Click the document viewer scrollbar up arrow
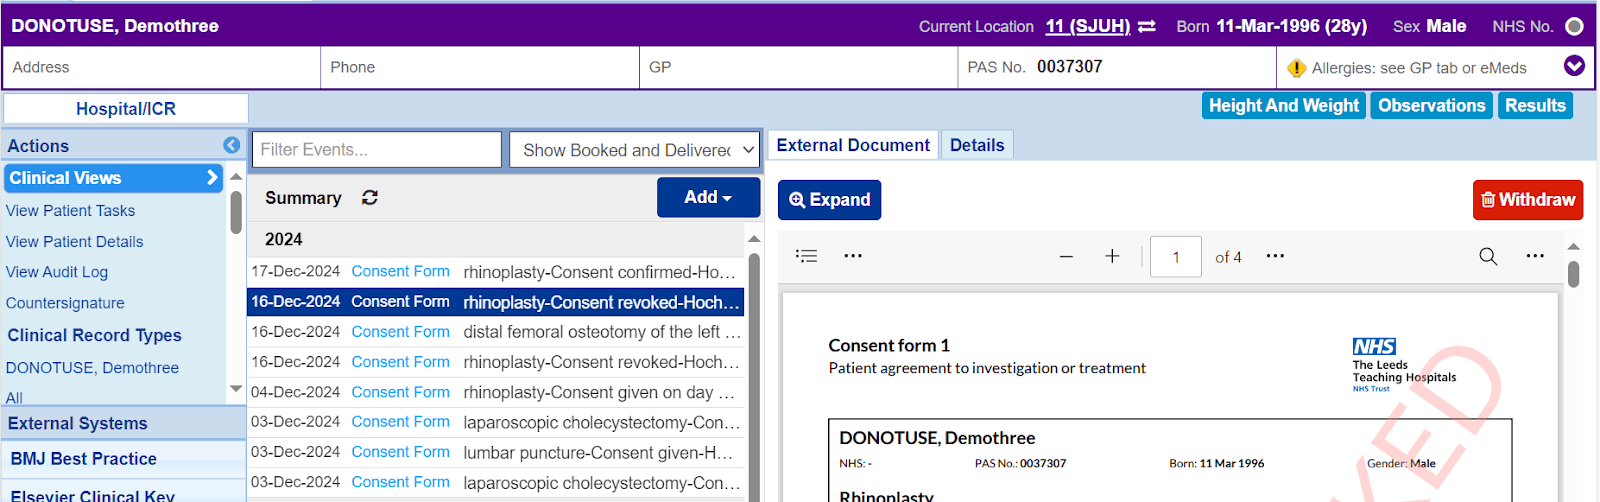The width and height of the screenshot is (1600, 502). coord(1573,246)
